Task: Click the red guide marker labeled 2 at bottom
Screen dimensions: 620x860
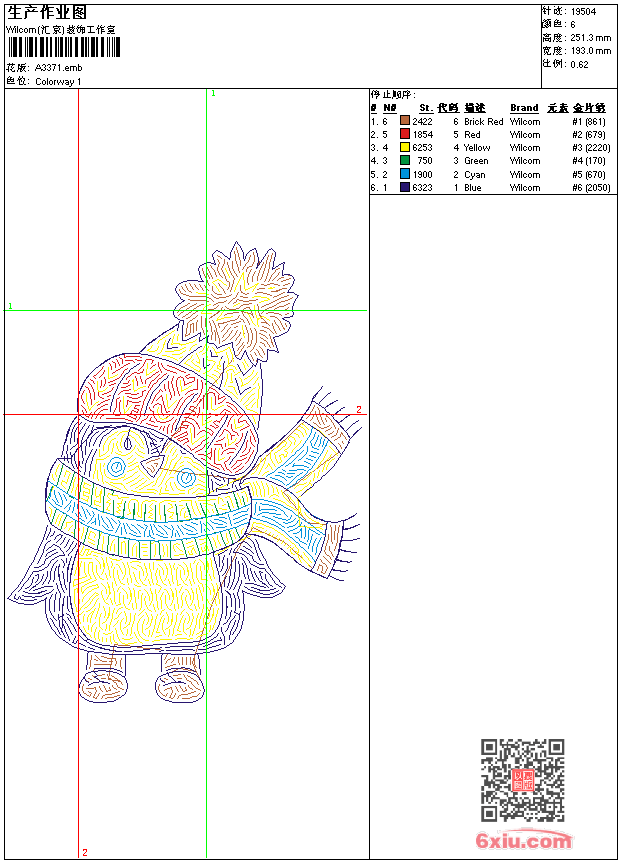Action: pyautogui.click(x=84, y=852)
